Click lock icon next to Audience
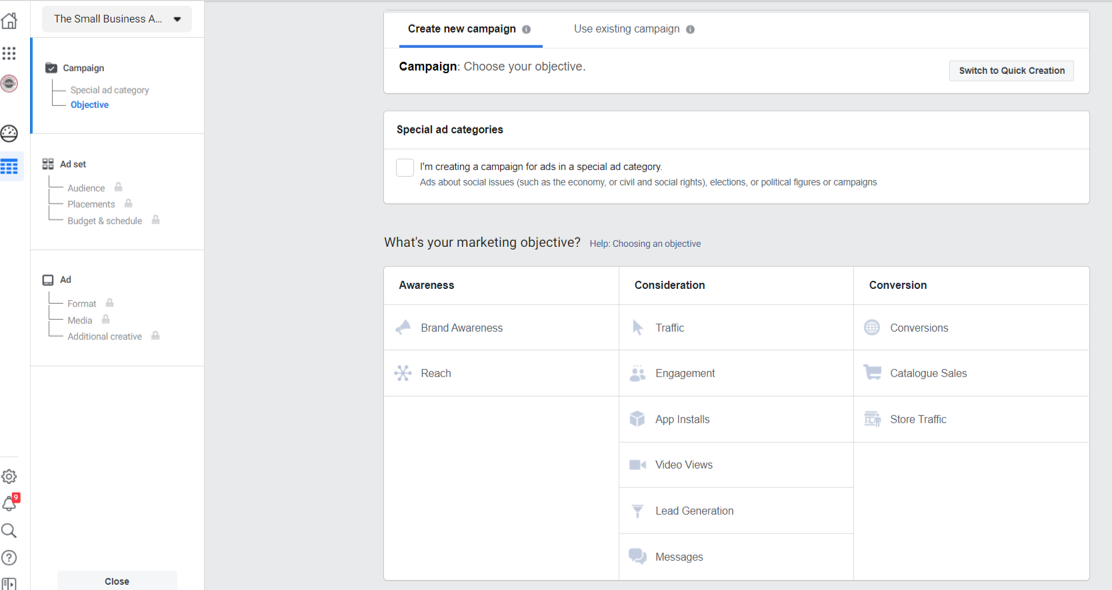The width and height of the screenshot is (1112, 590). [118, 187]
